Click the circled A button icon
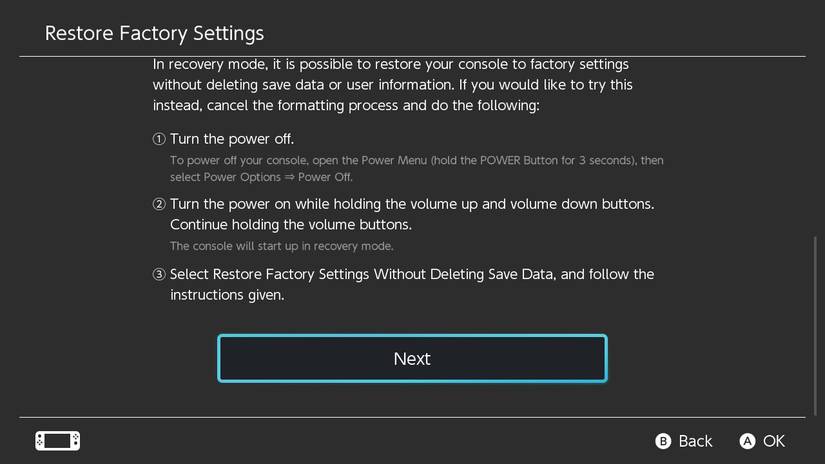Image resolution: width=825 pixels, height=464 pixels. [747, 441]
